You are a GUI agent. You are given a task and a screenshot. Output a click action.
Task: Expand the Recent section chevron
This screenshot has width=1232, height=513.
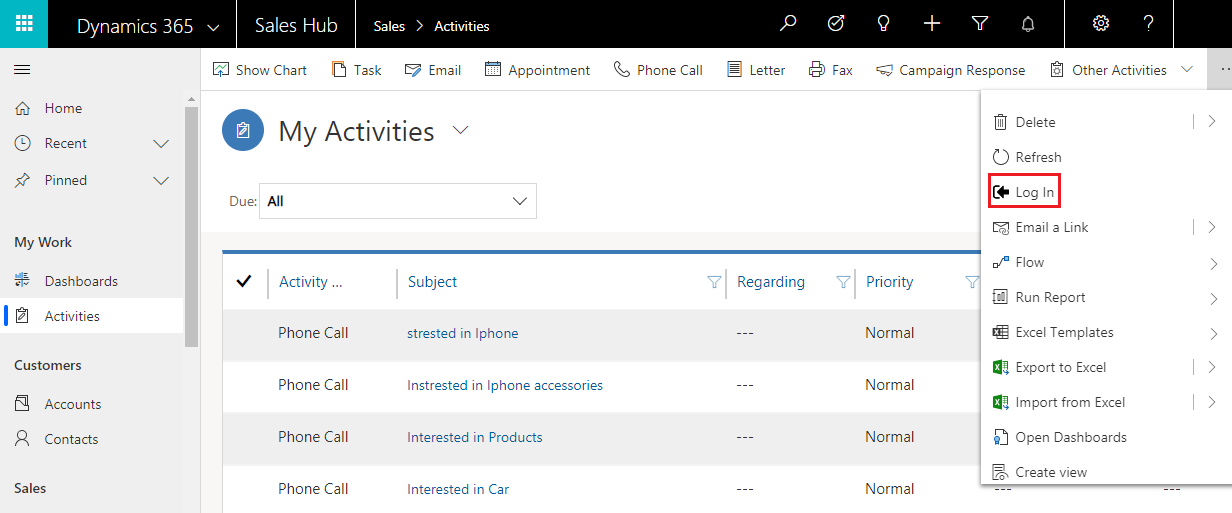coord(161,144)
